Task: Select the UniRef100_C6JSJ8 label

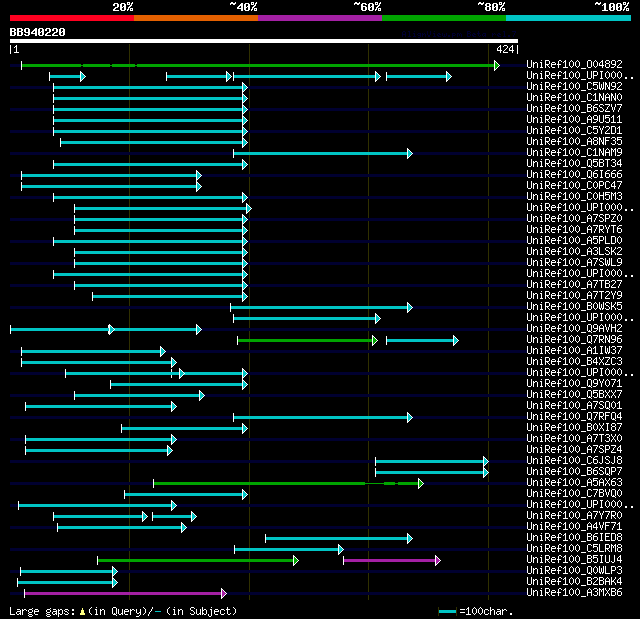Action: pyautogui.click(x=574, y=461)
